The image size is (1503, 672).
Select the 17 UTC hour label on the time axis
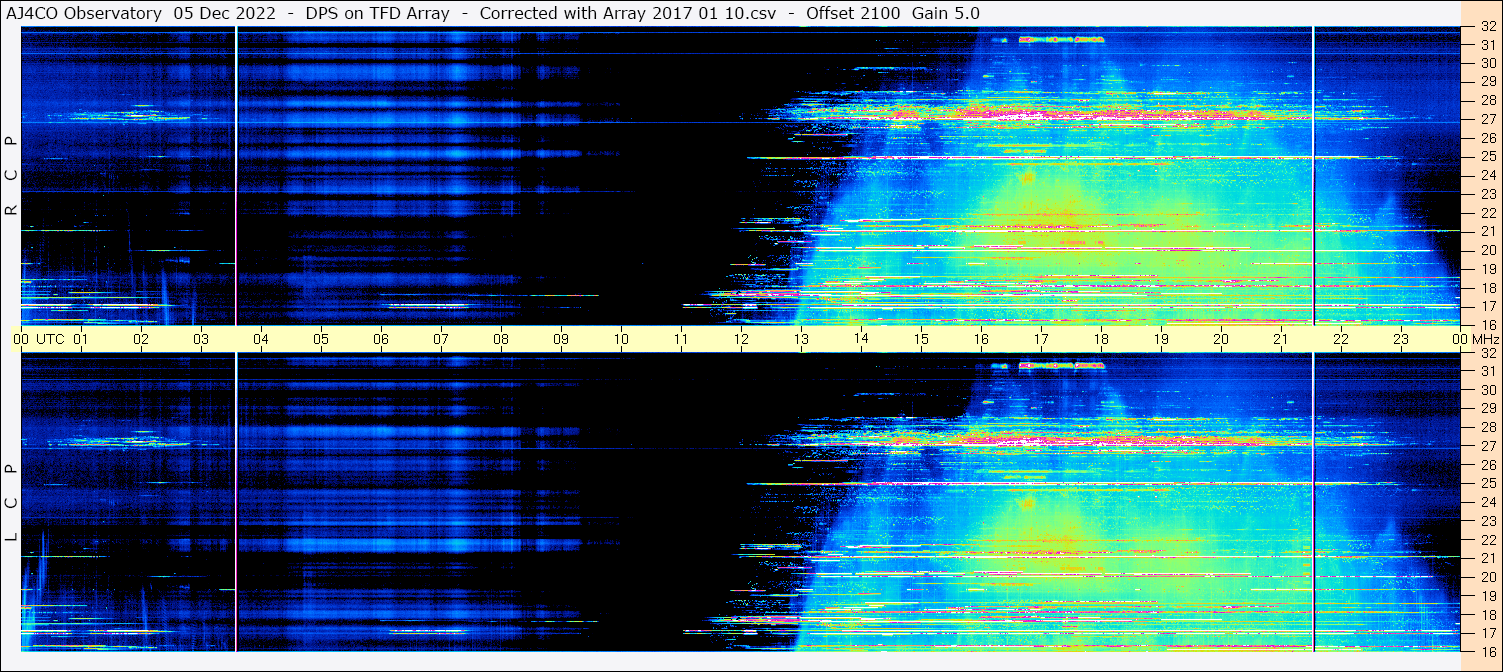(x=1041, y=339)
